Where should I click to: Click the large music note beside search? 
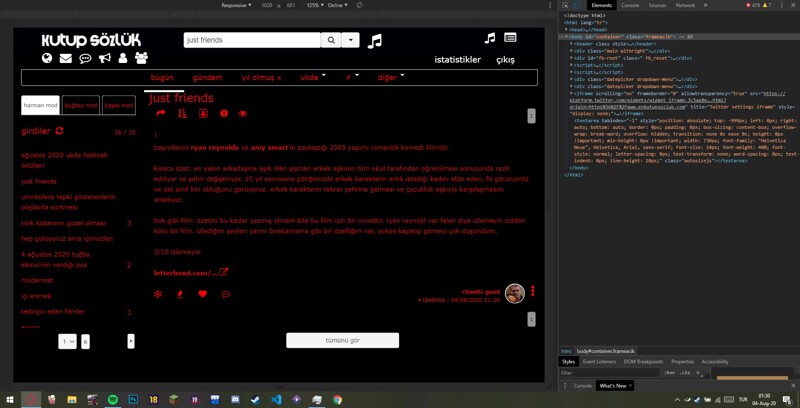click(374, 41)
